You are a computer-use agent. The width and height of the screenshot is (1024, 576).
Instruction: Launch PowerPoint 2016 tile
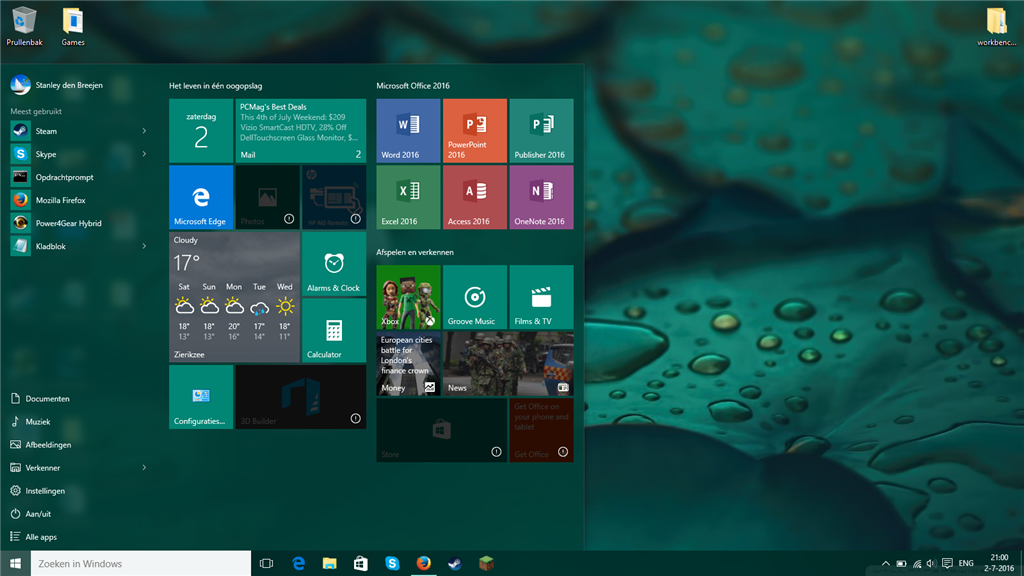475,131
